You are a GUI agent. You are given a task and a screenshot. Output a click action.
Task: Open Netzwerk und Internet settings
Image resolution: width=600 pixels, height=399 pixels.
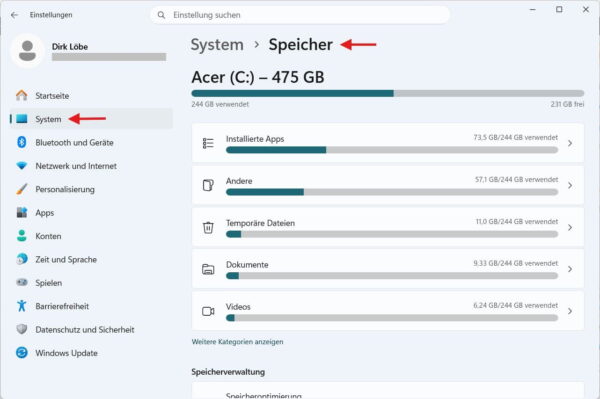click(91, 166)
